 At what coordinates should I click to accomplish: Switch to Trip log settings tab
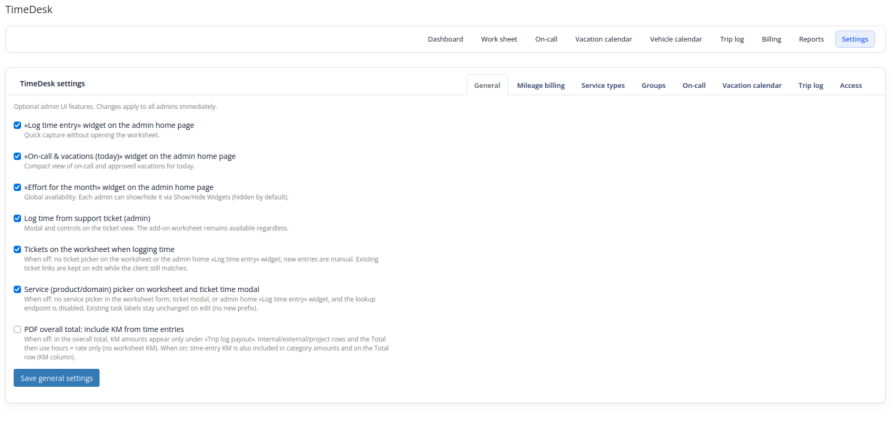click(x=811, y=85)
